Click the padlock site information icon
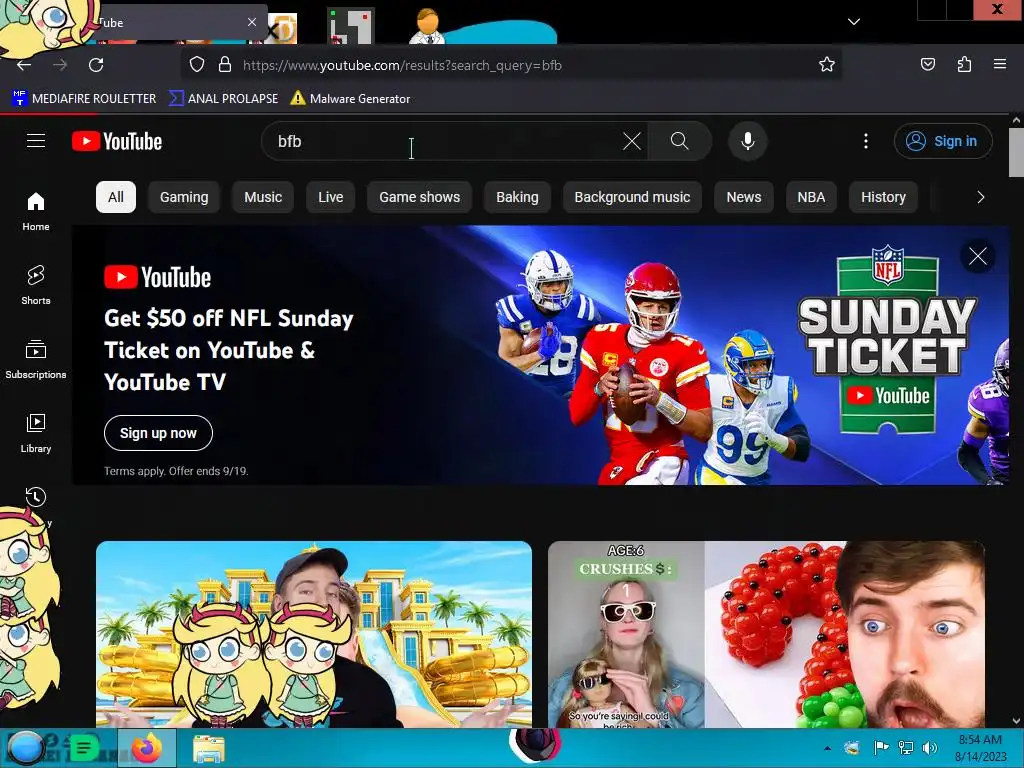This screenshot has height=768, width=1024. [225, 65]
